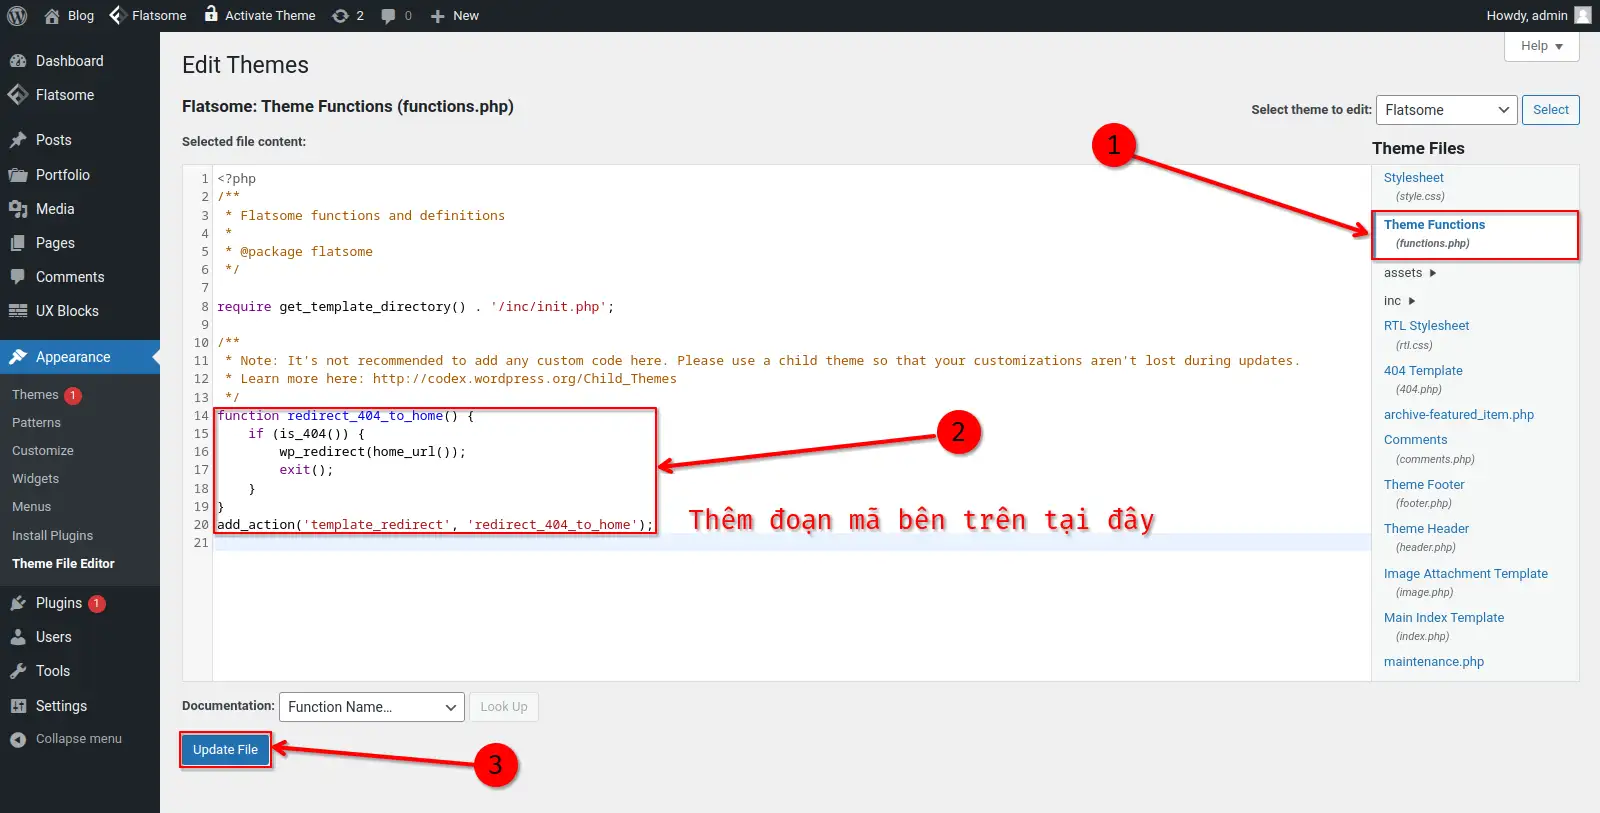Click the Select theme button
The width and height of the screenshot is (1600, 813).
click(x=1551, y=110)
